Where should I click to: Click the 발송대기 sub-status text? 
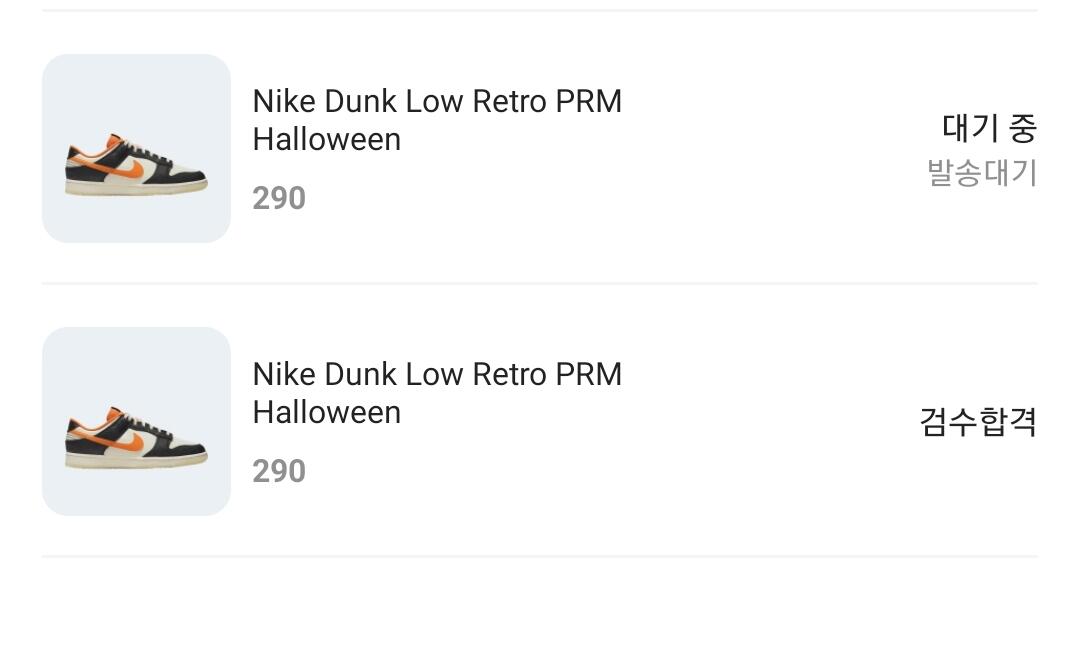[982, 173]
